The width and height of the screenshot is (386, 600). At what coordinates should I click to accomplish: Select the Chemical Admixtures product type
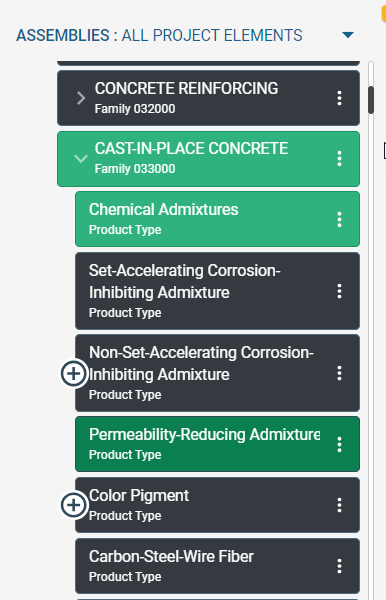(x=217, y=219)
